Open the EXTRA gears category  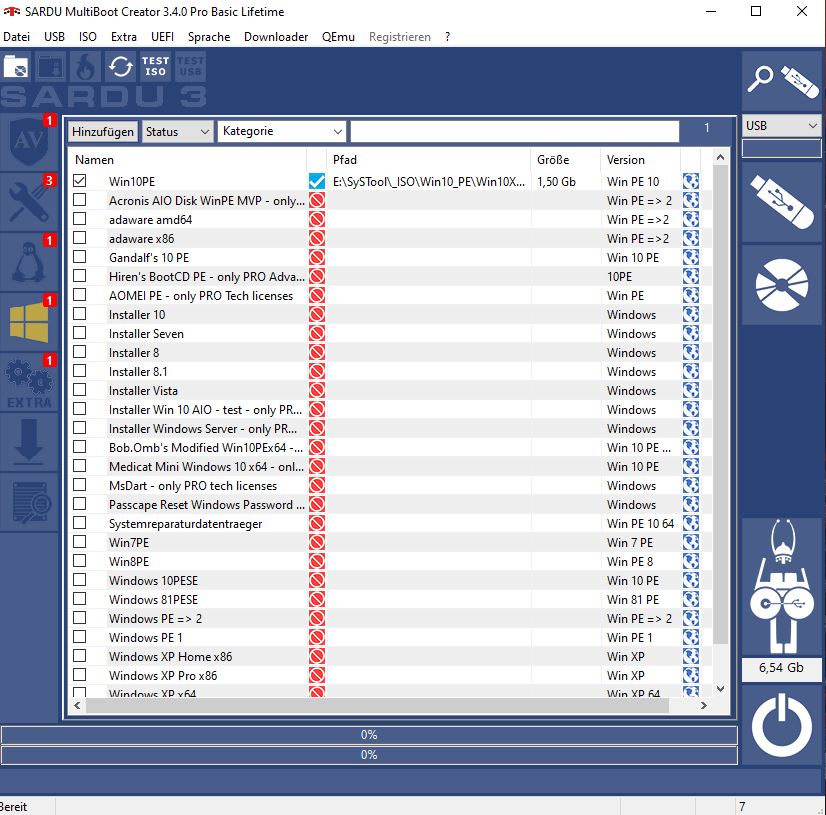coord(28,382)
